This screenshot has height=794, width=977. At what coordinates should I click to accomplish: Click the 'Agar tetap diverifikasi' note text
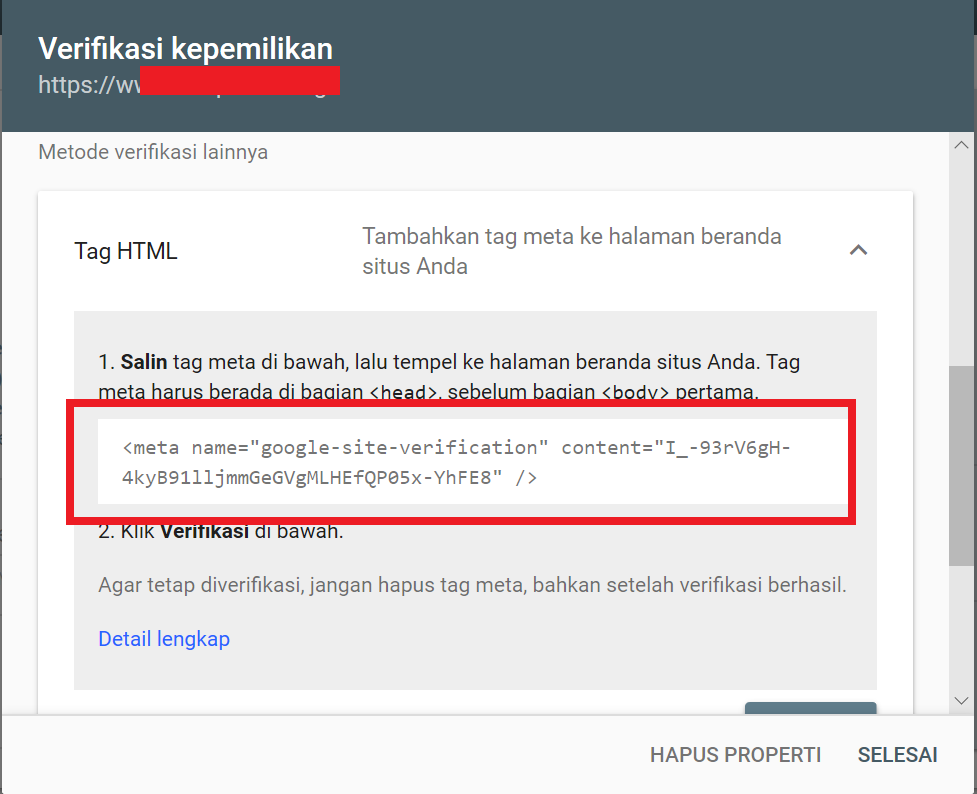(472, 585)
